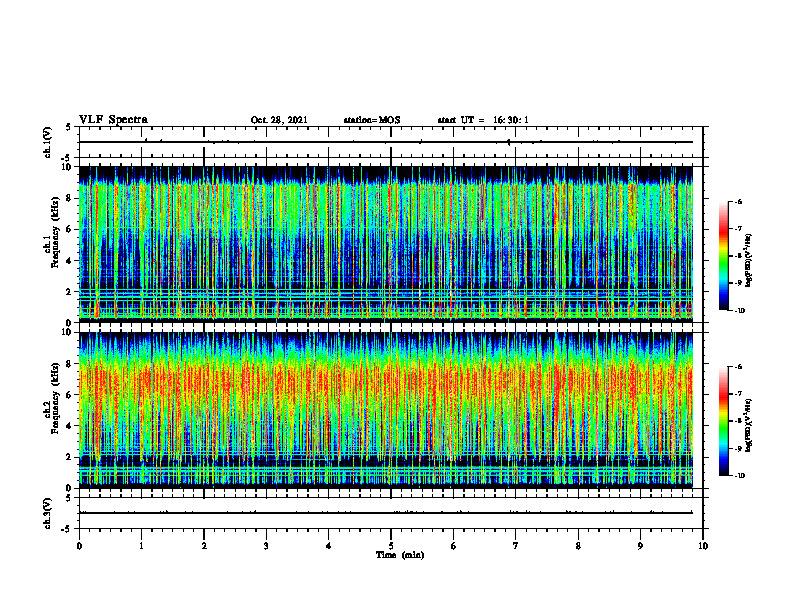Viewport: 792px width, 612px height.
Task: Click the 'ch.1(V)' axis label
Action: tap(47, 142)
